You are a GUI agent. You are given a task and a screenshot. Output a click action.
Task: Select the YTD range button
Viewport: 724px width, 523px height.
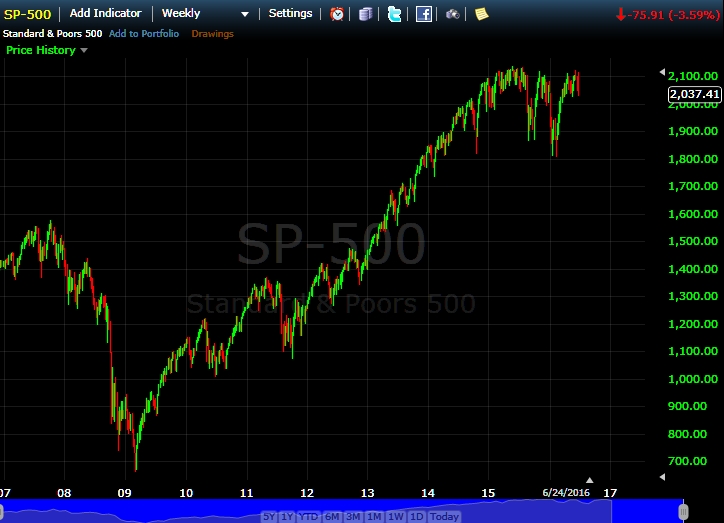tap(307, 517)
